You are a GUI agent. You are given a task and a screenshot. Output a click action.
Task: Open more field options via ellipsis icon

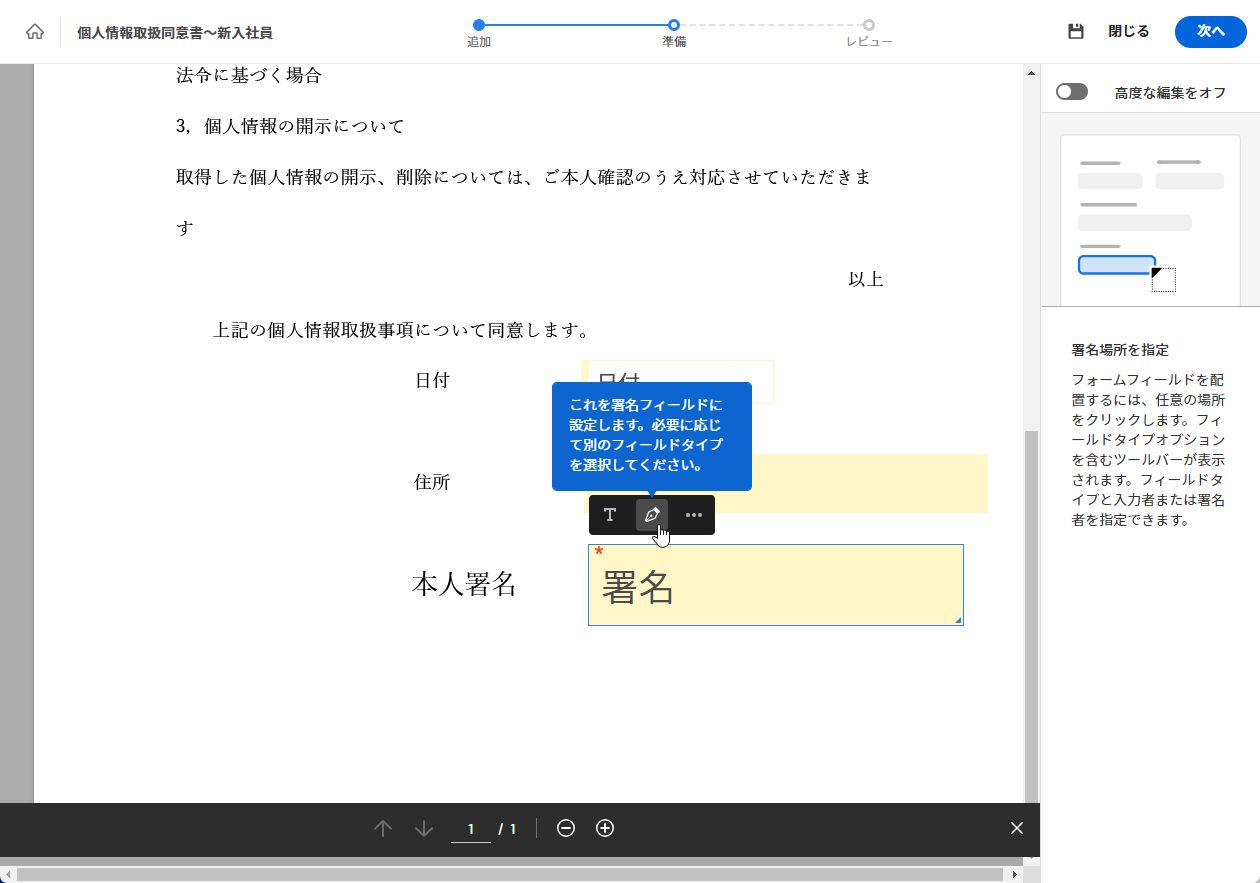click(694, 515)
